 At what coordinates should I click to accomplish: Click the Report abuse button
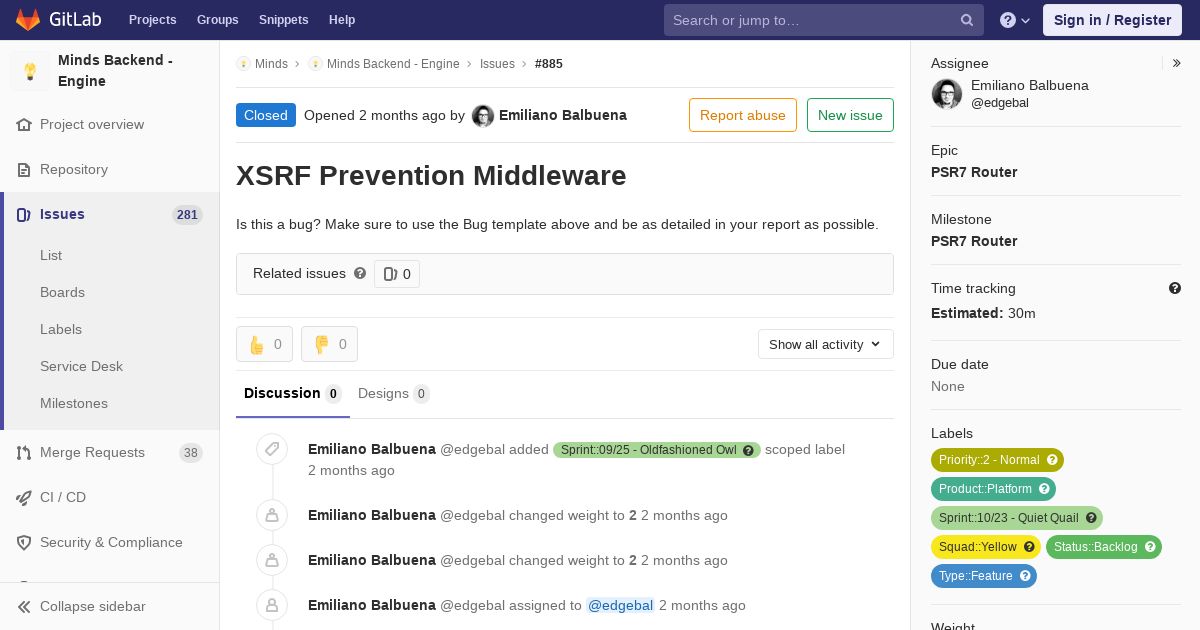743,115
